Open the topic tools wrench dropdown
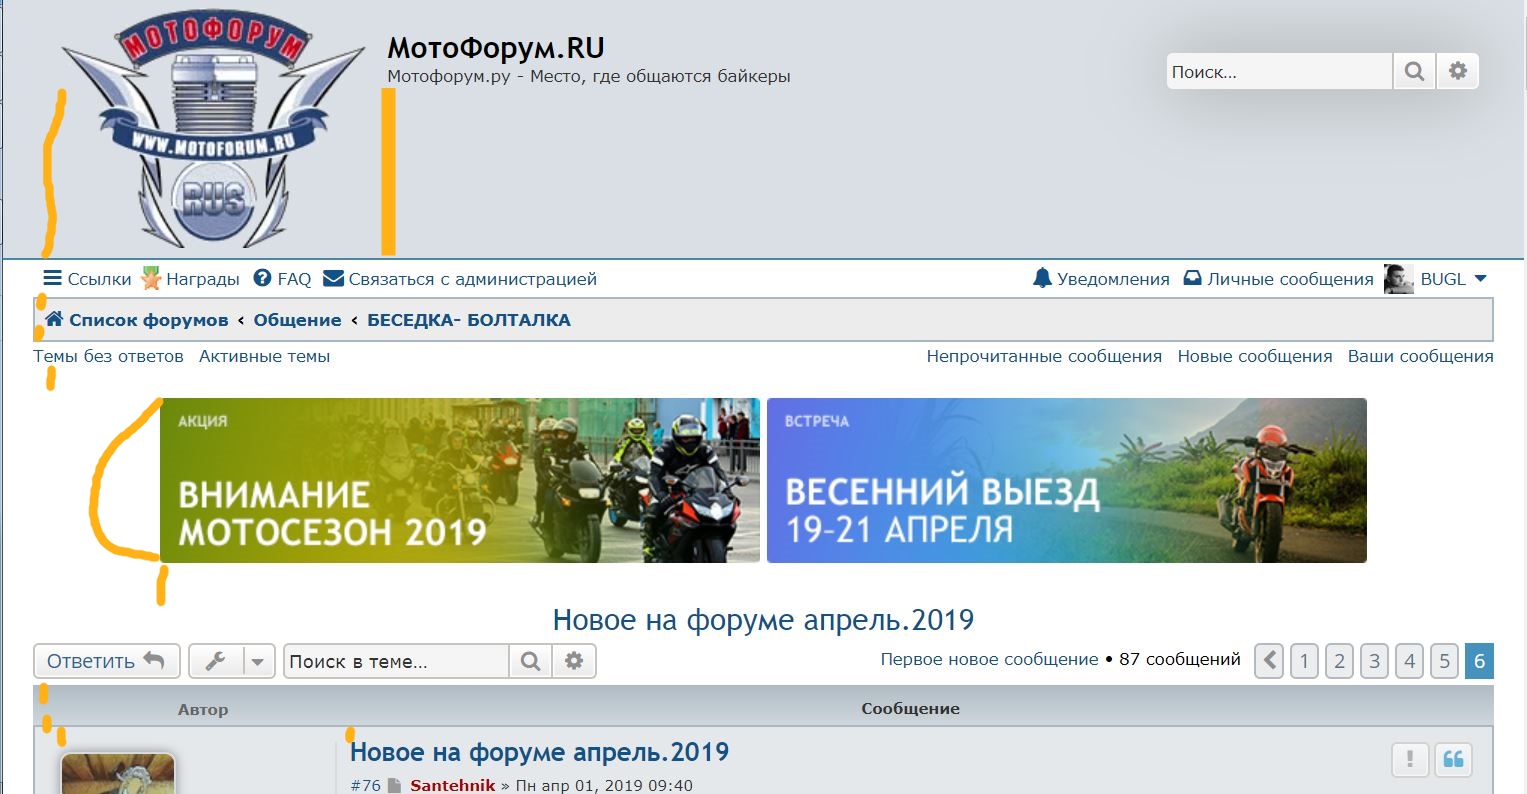The width and height of the screenshot is (1527, 794). [x=231, y=661]
